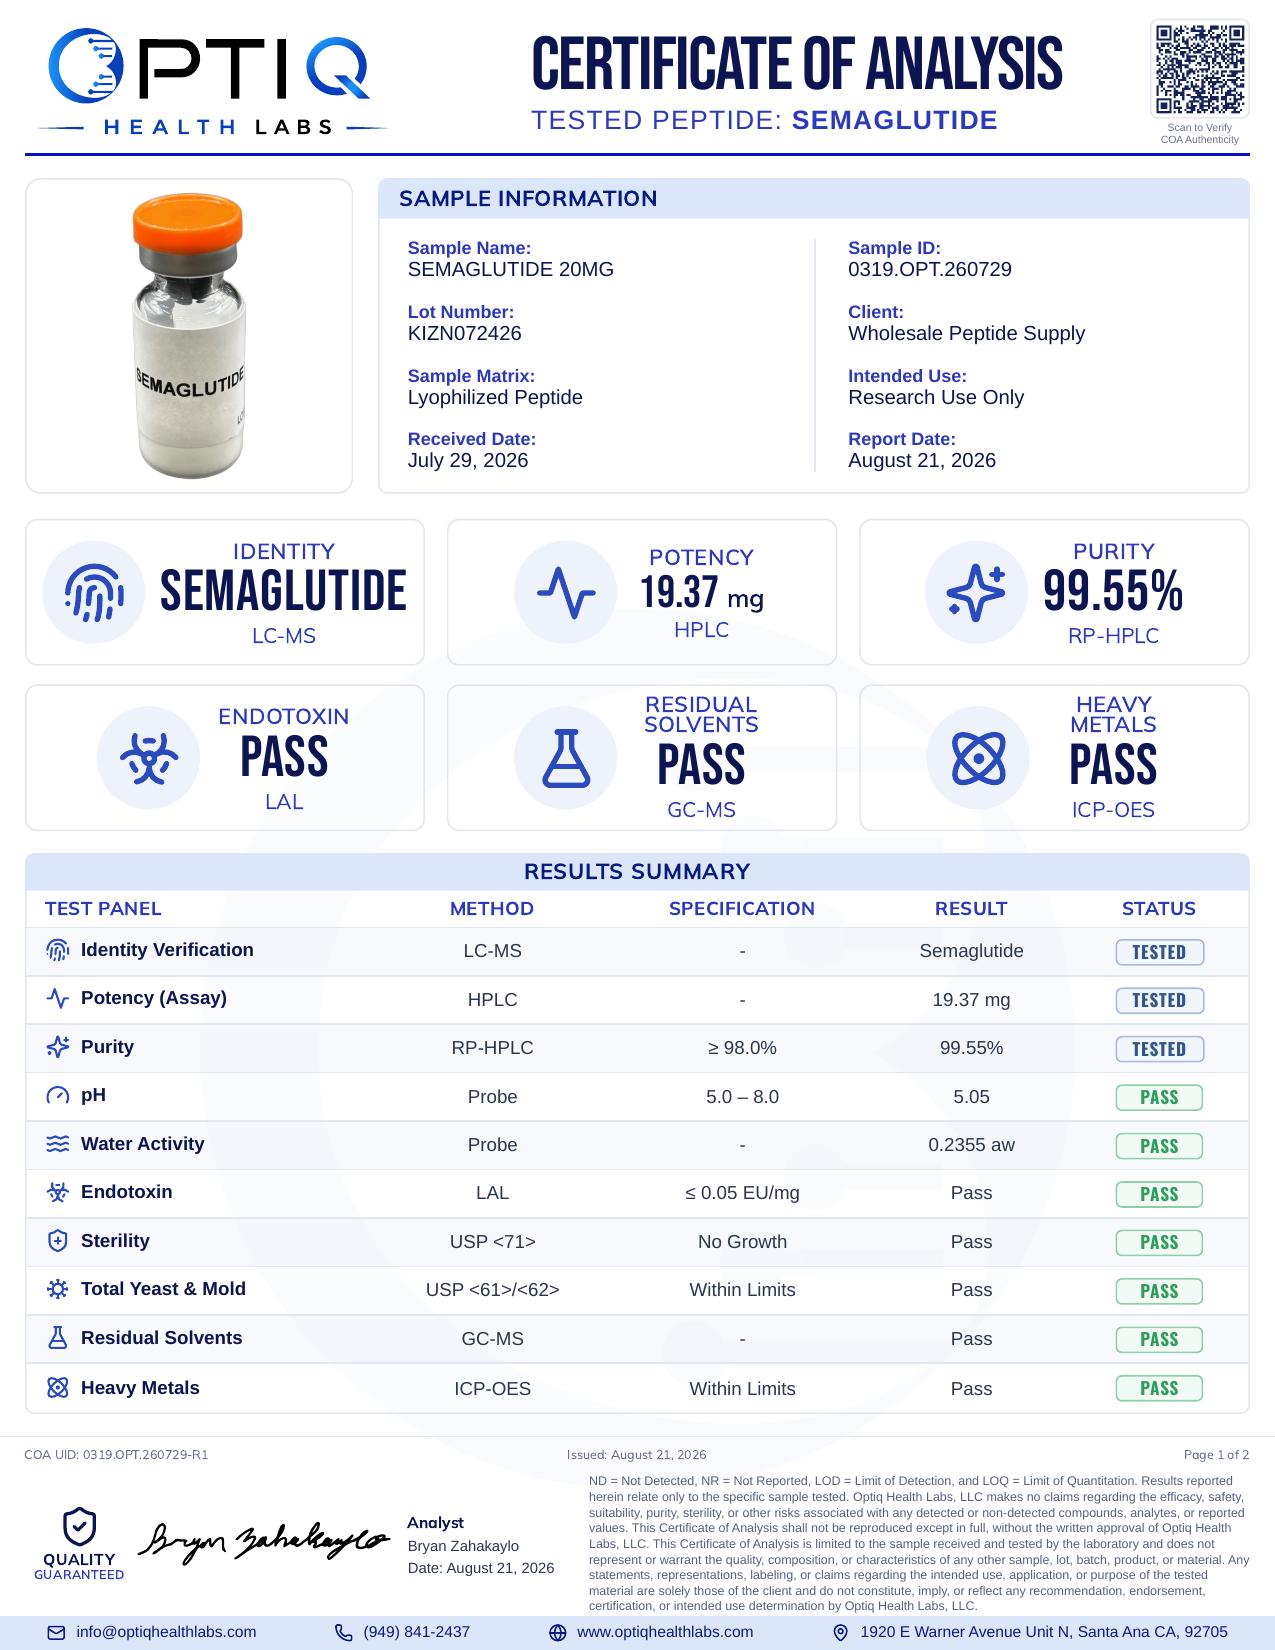Click the Potency pulse-wave icon

565,592
